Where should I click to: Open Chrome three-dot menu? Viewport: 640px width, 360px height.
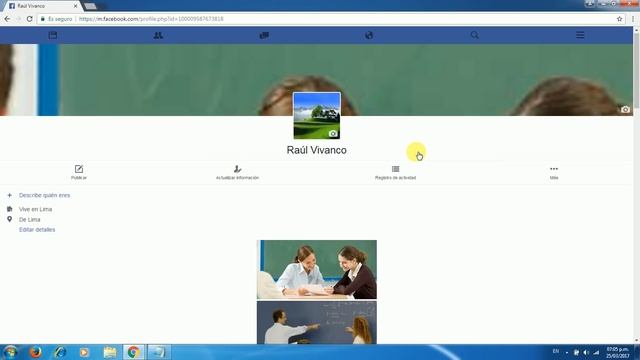[x=633, y=19]
